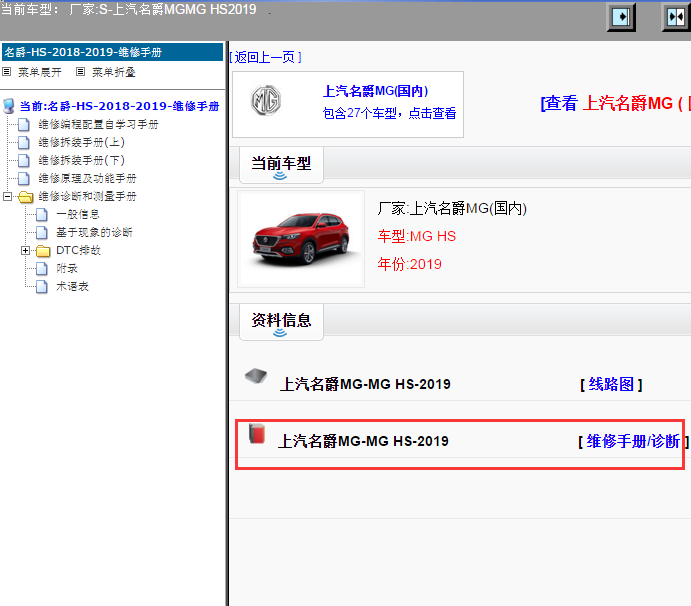
Task: Click the gray wiring diagram icon
Action: pos(256,376)
